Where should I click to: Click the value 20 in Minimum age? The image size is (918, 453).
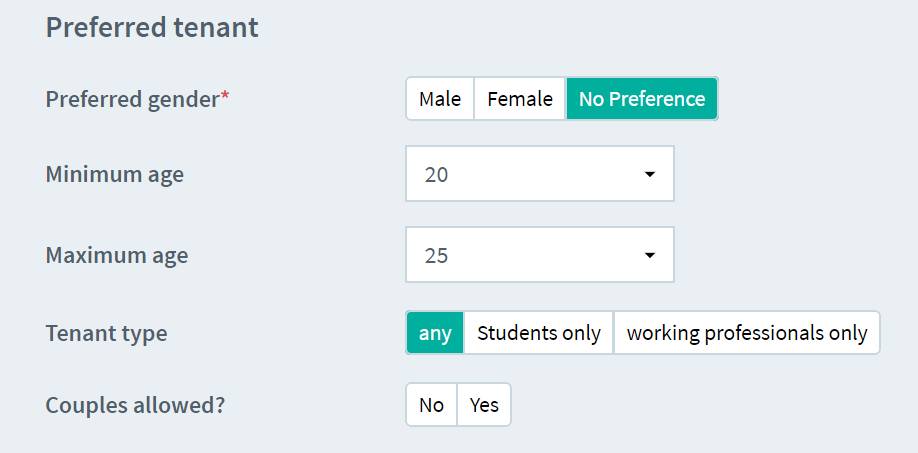436,174
